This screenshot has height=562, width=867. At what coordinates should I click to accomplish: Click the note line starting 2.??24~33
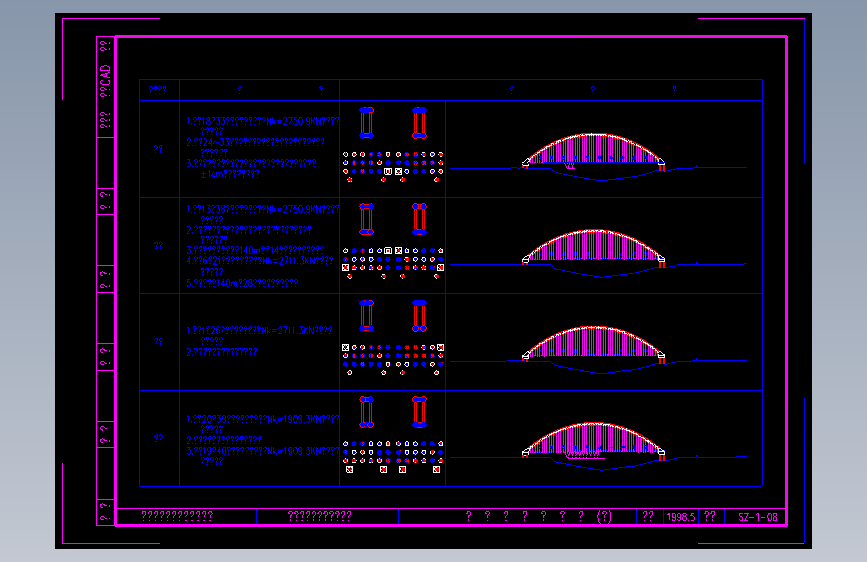255,142
